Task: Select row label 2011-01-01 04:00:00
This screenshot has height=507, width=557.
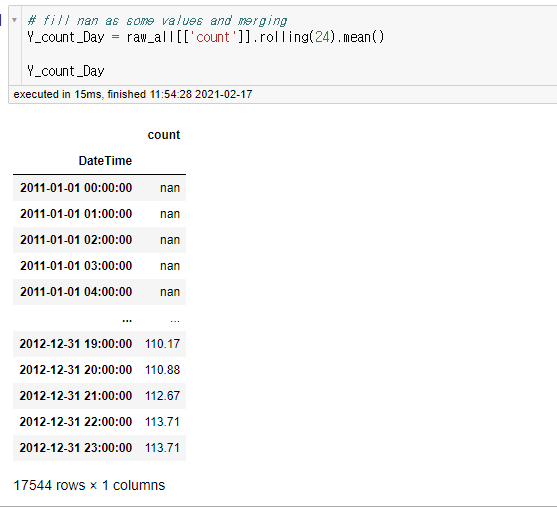Action: [76, 292]
